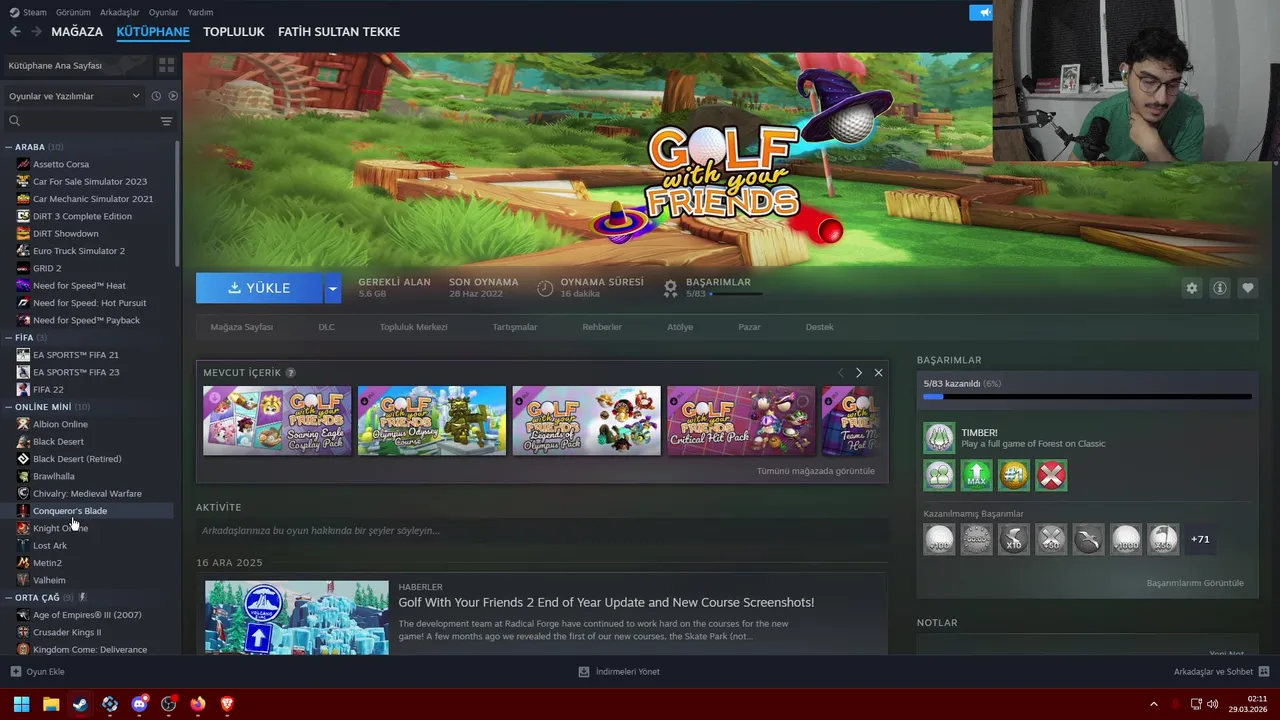Click the green MAX achievement icon
The height and width of the screenshot is (720, 1280).
976,475
